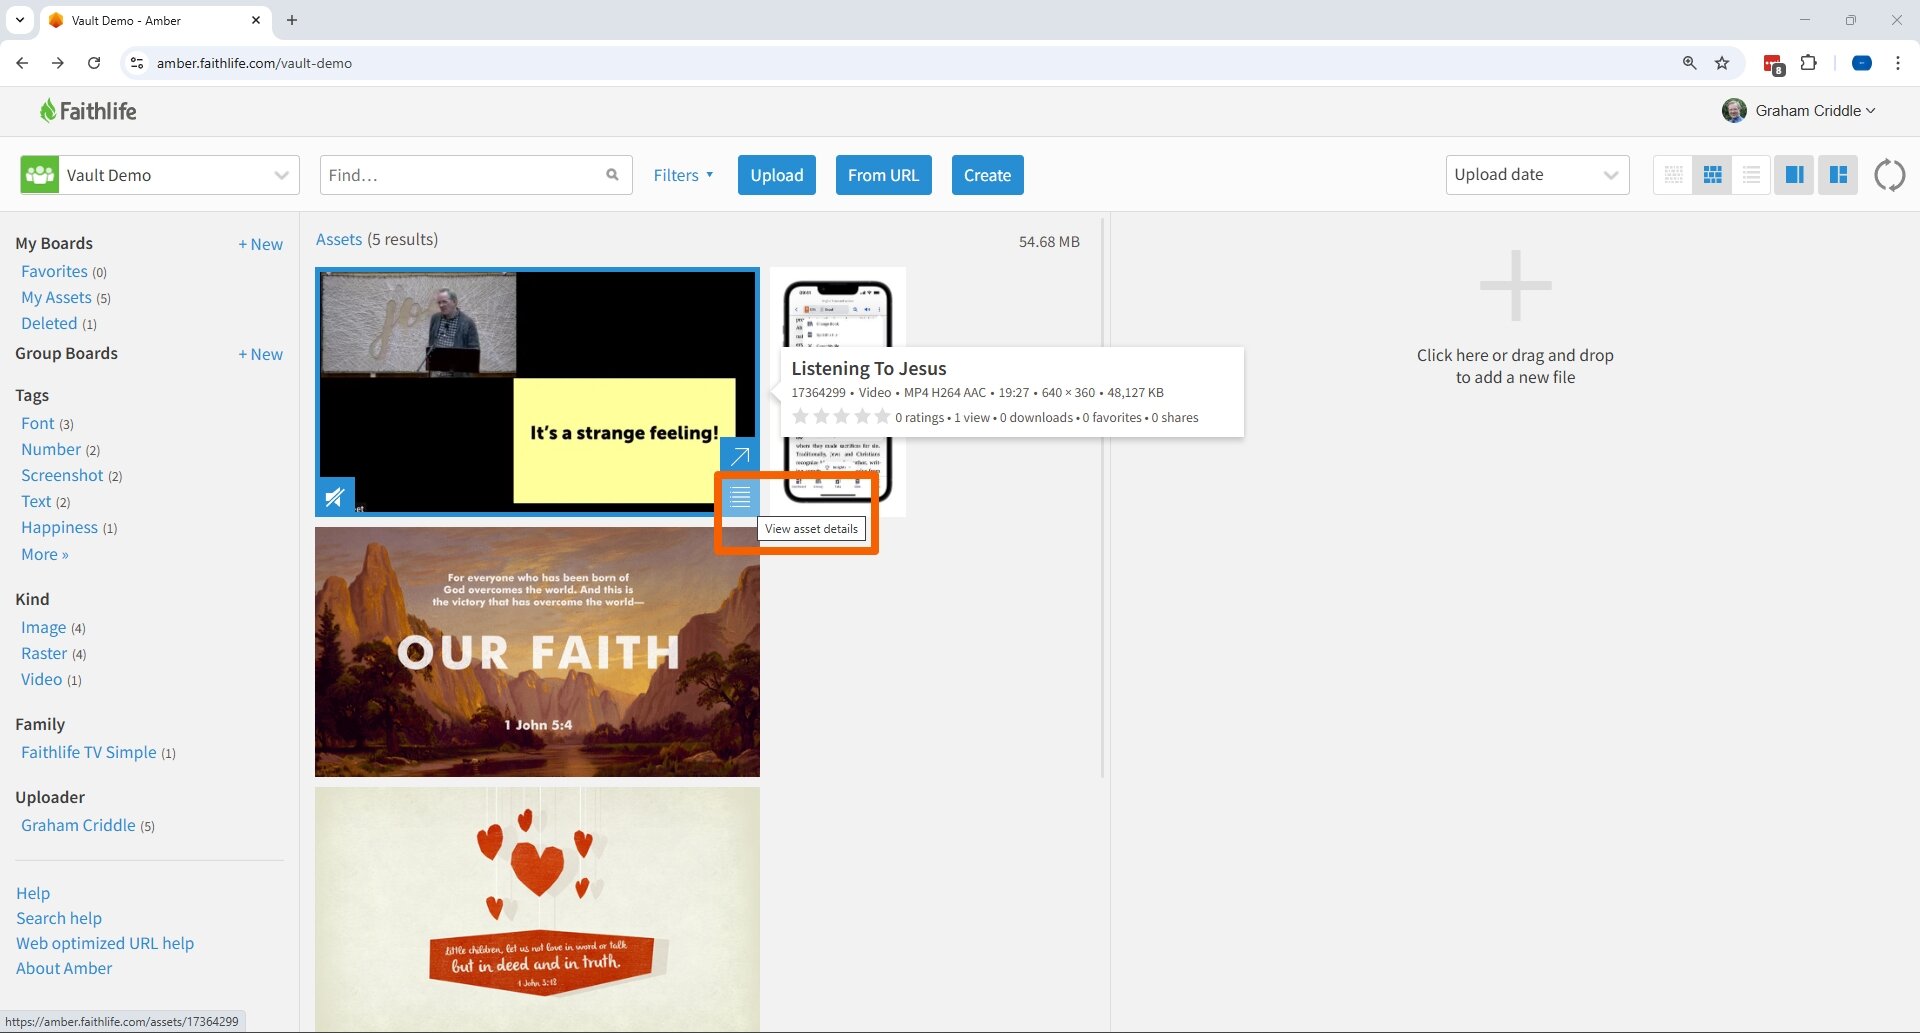Screen dimensions: 1920x1033
Task: Filter by uploader Graham Criddle
Action: pos(78,825)
